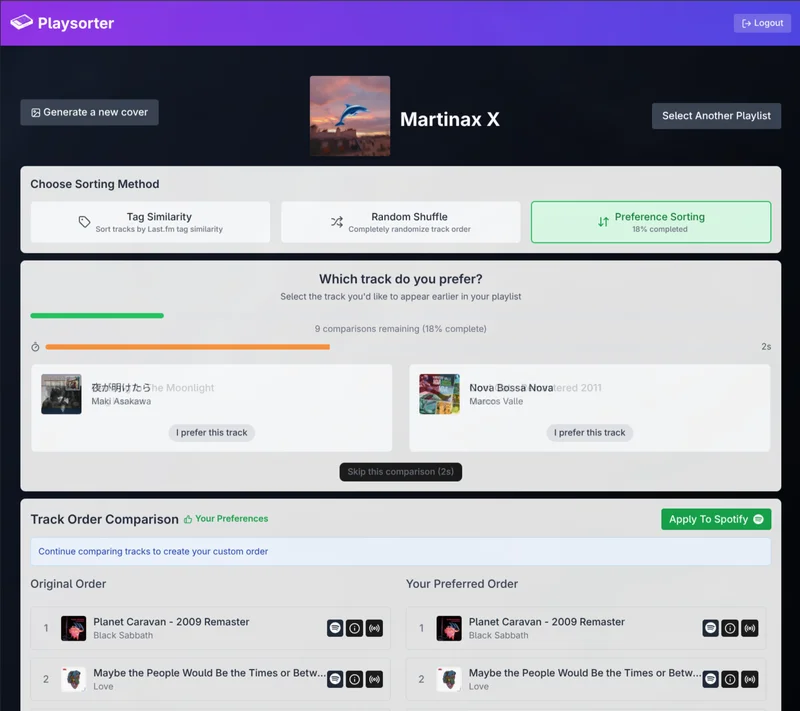Click broadcast icon for Maybe the People, Original Order
Viewport: 800px width, 711px height.
coord(374,679)
